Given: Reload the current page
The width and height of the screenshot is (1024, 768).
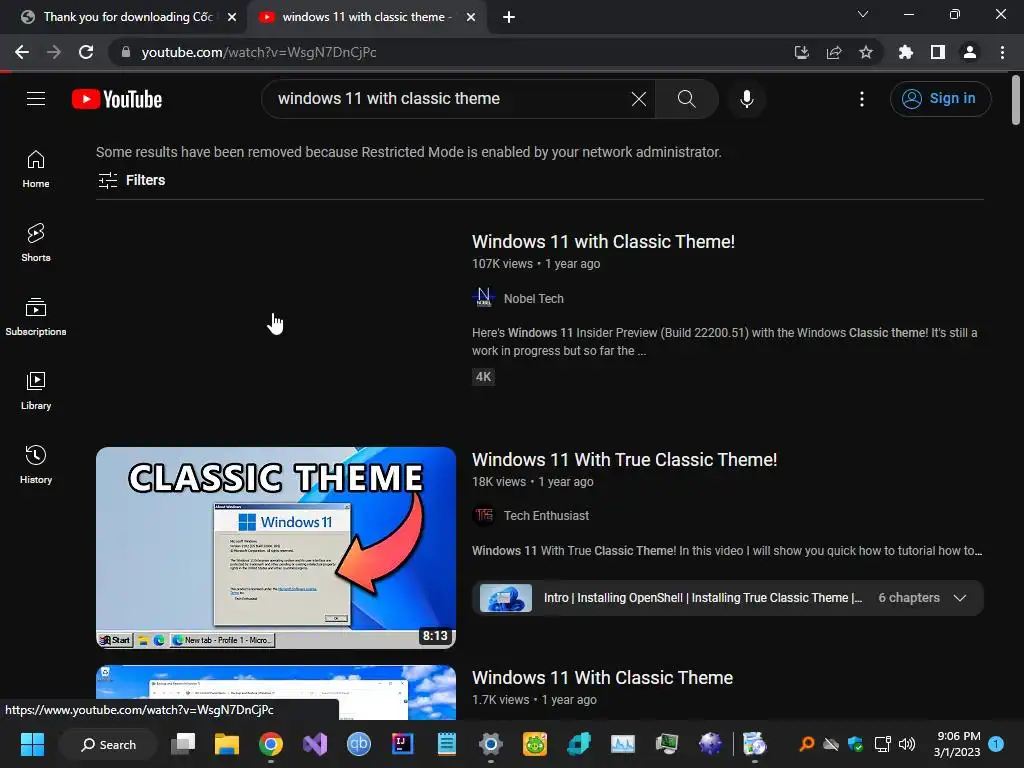Looking at the screenshot, I should 86,52.
